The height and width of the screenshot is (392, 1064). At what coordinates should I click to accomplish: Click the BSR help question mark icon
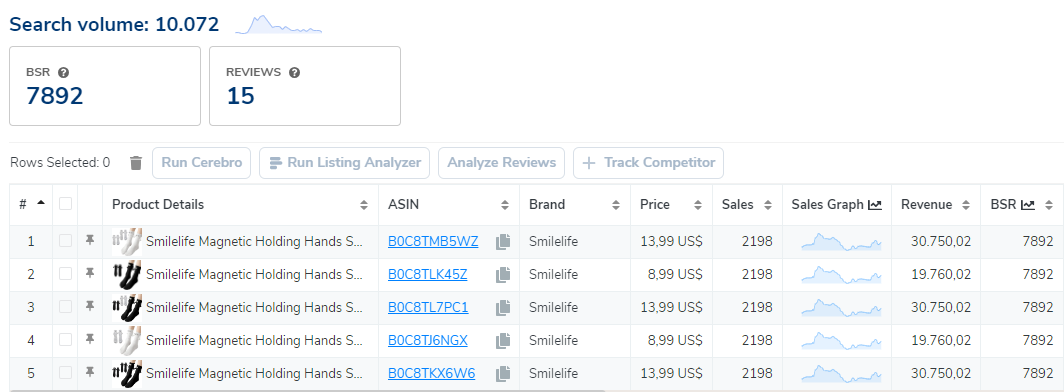pos(64,73)
